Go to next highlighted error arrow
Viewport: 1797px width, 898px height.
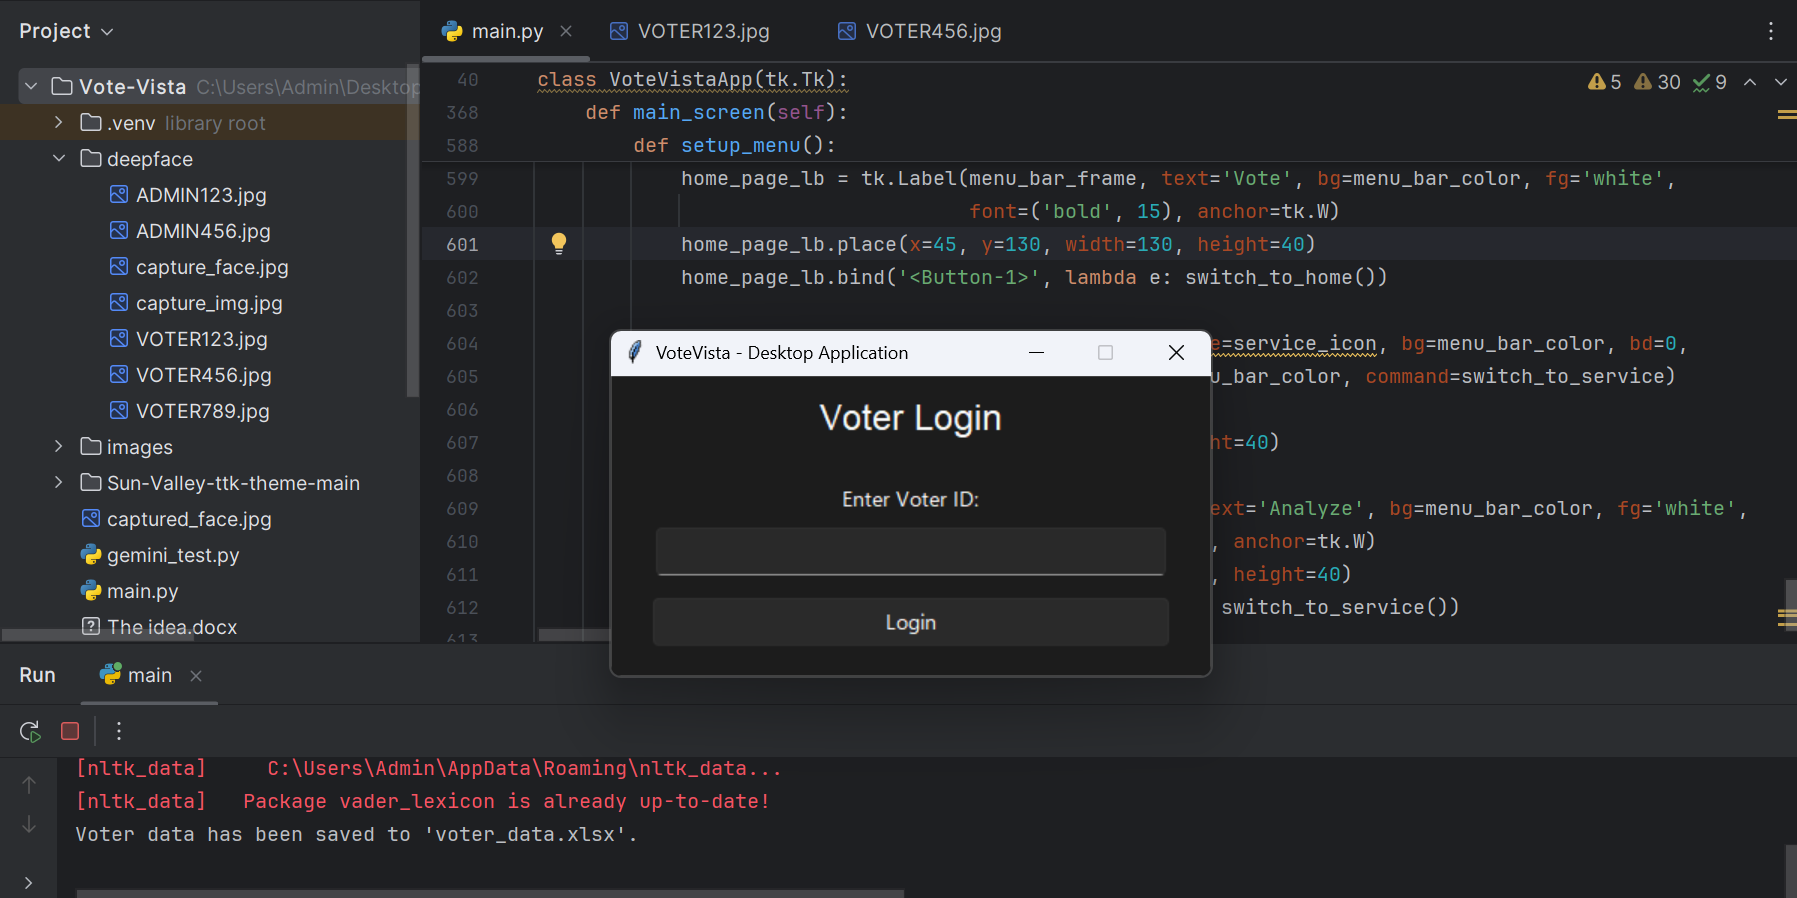[1780, 82]
